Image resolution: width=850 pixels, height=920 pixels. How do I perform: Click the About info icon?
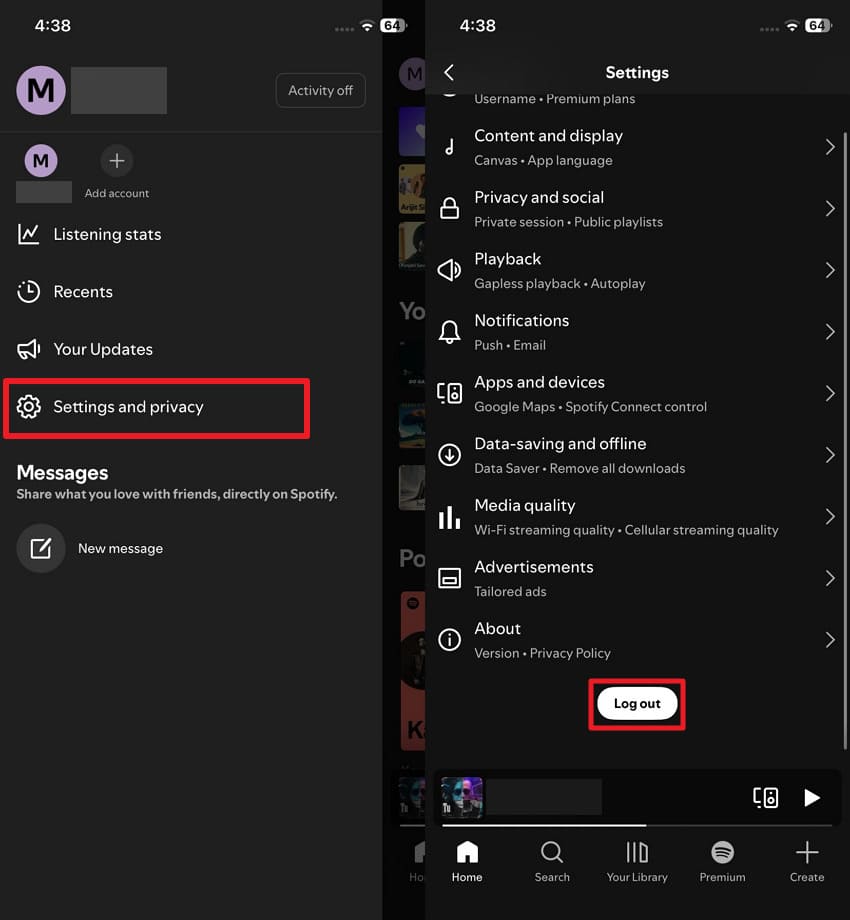click(449, 640)
